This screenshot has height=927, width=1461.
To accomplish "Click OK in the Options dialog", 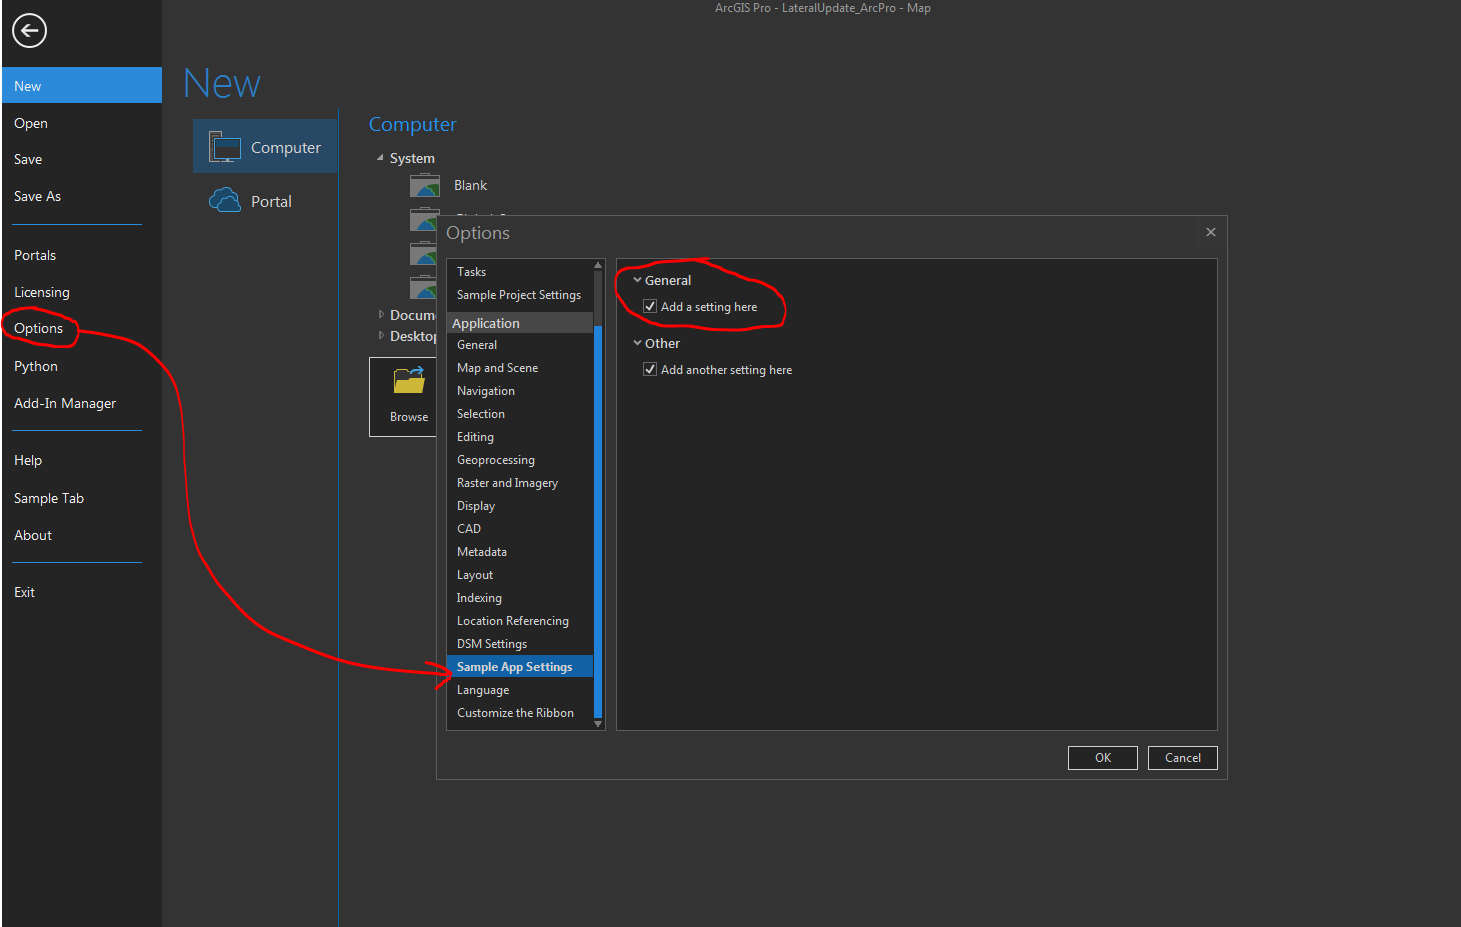I will point(1103,758).
